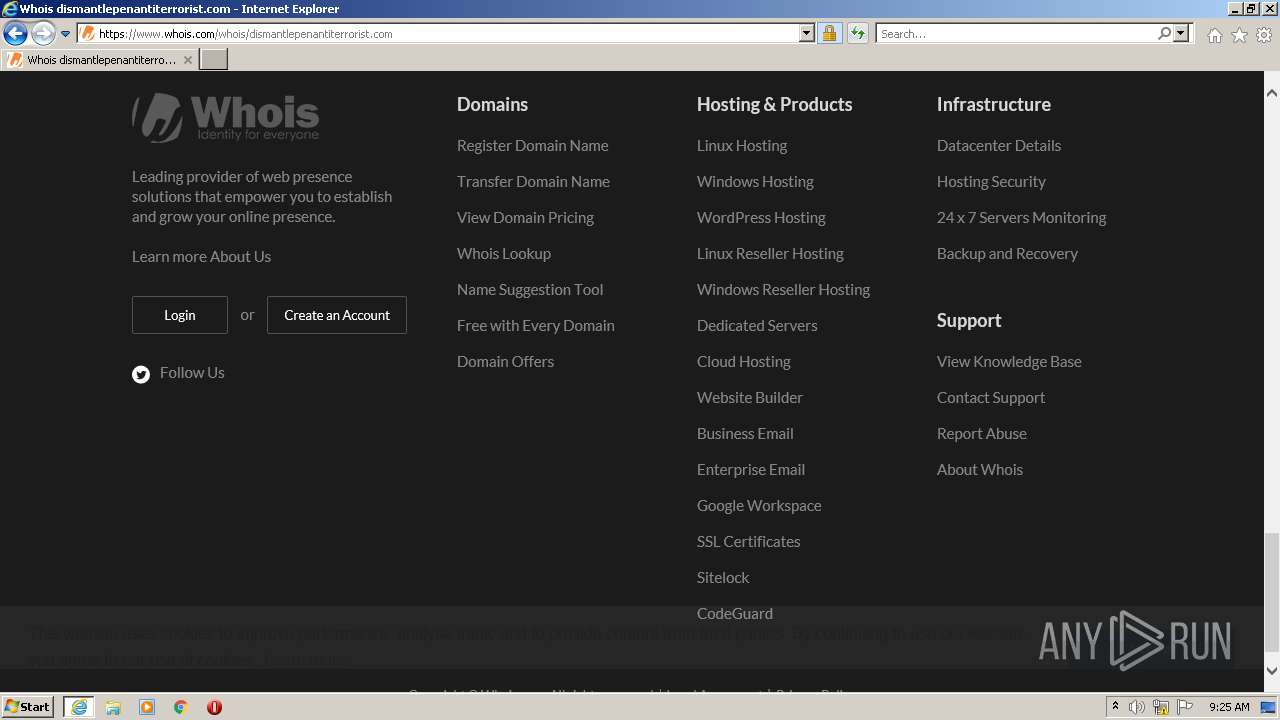Open Report Abuse link
This screenshot has height=720, width=1280.
(982, 433)
